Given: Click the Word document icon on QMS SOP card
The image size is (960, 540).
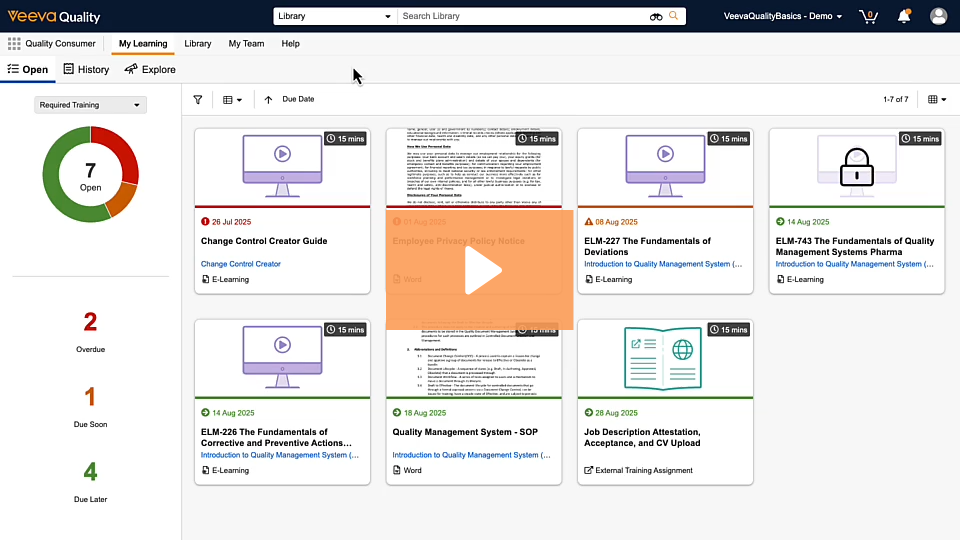Looking at the screenshot, I should (397, 470).
